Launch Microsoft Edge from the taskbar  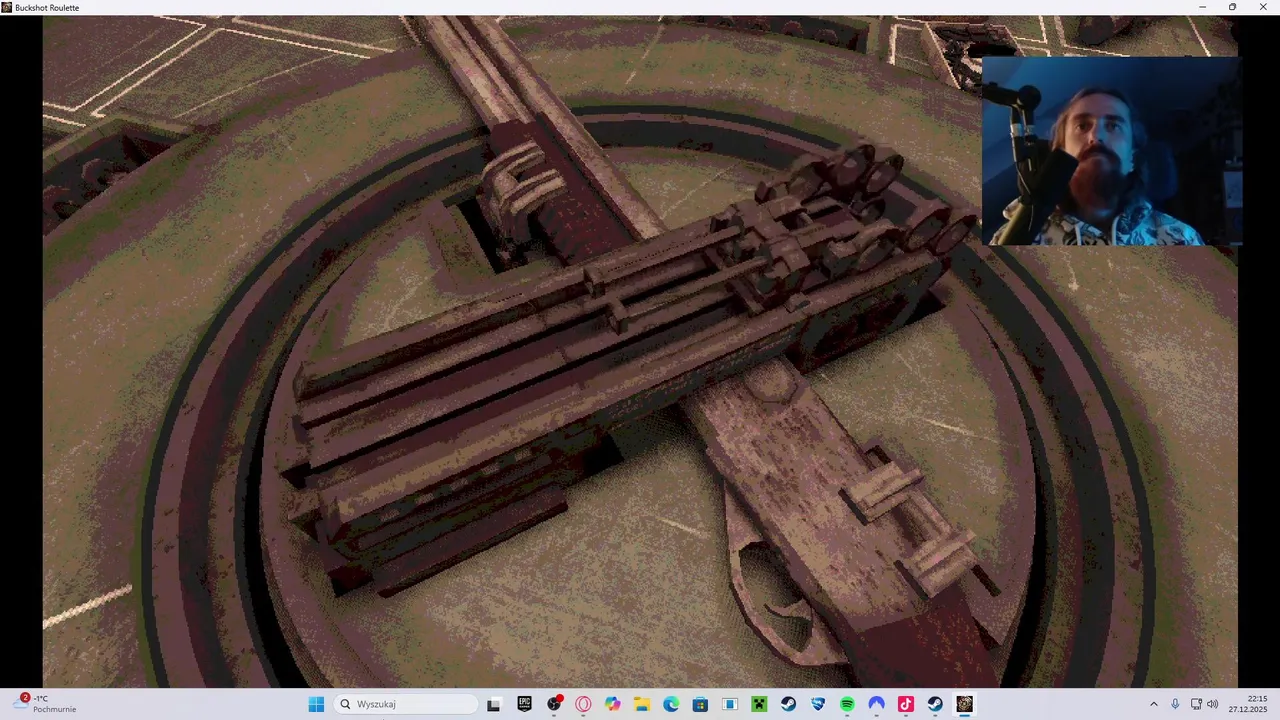click(x=671, y=704)
